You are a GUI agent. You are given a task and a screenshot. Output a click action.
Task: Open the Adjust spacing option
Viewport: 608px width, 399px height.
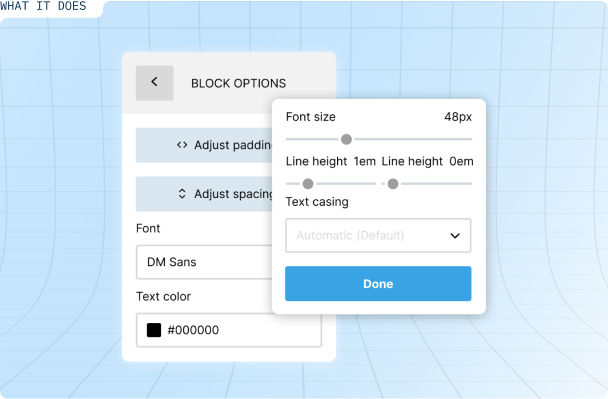click(204, 194)
